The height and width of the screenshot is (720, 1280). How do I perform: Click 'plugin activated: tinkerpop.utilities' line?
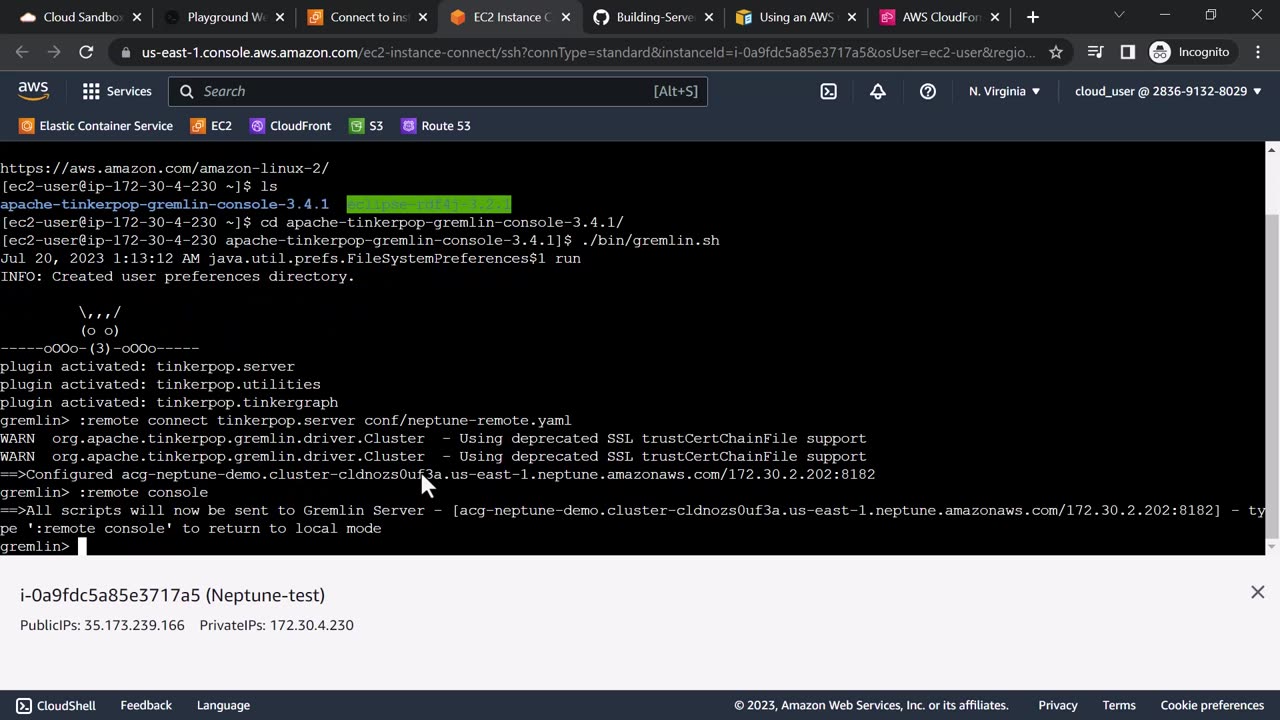[x=160, y=384]
